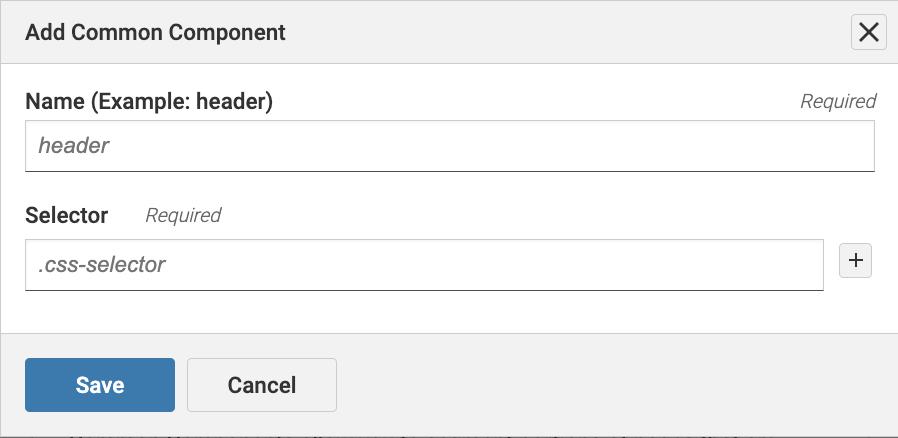Screen dimensions: 898x438
Task: Click the plus icon beside the Selector field
Action: [855, 261]
